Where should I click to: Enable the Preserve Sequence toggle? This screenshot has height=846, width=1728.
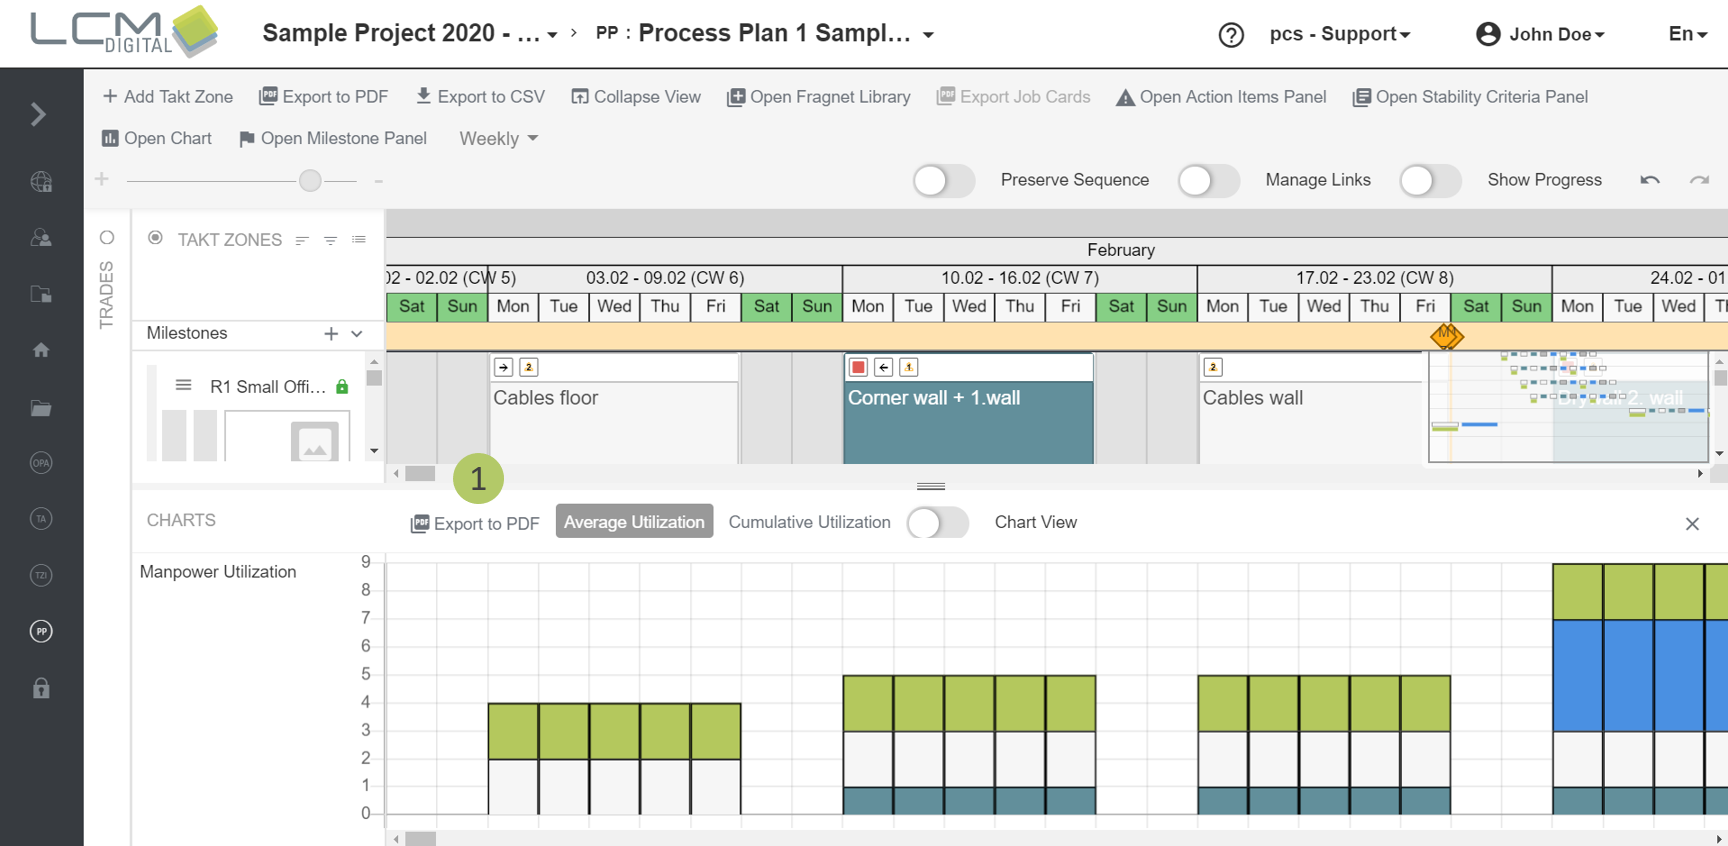coord(943,181)
